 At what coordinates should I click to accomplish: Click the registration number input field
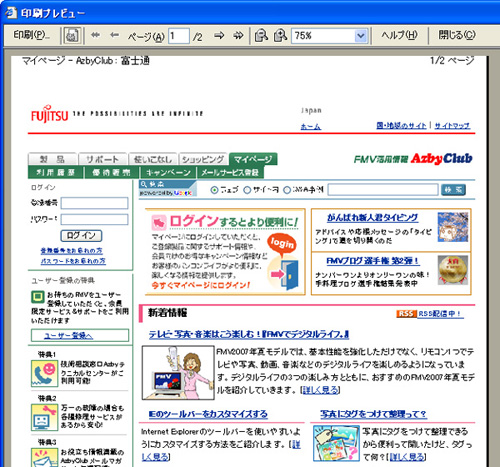tap(94, 203)
